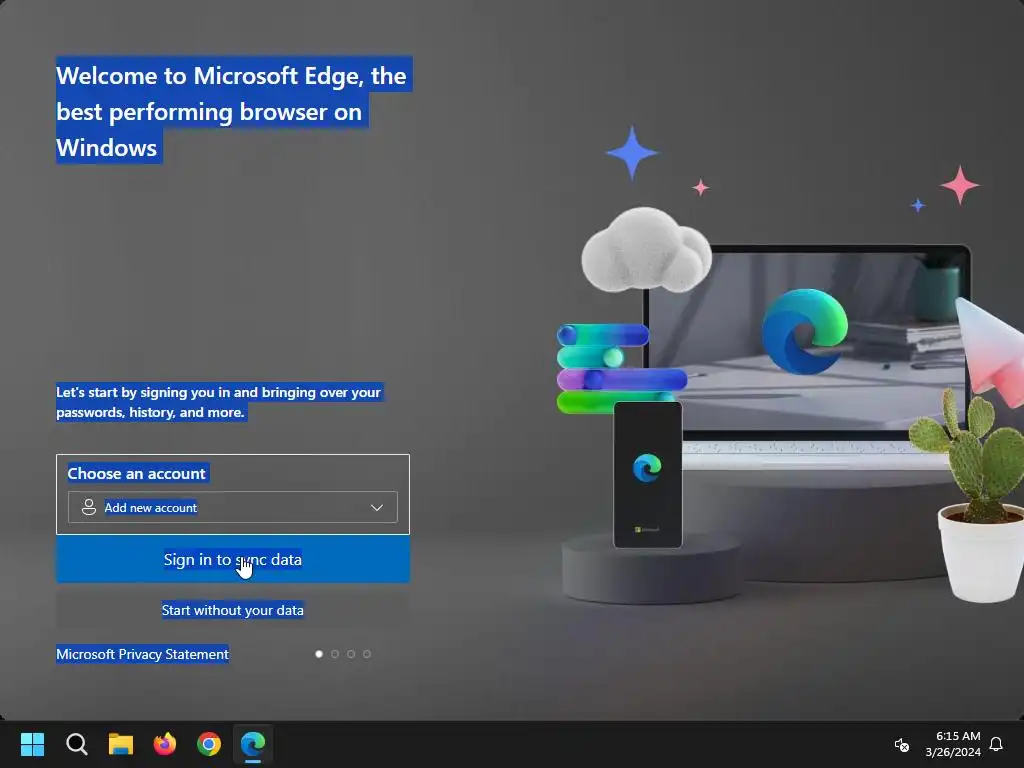1024x768 pixels.
Task: Click Sign in to sync data
Action: (x=232, y=559)
